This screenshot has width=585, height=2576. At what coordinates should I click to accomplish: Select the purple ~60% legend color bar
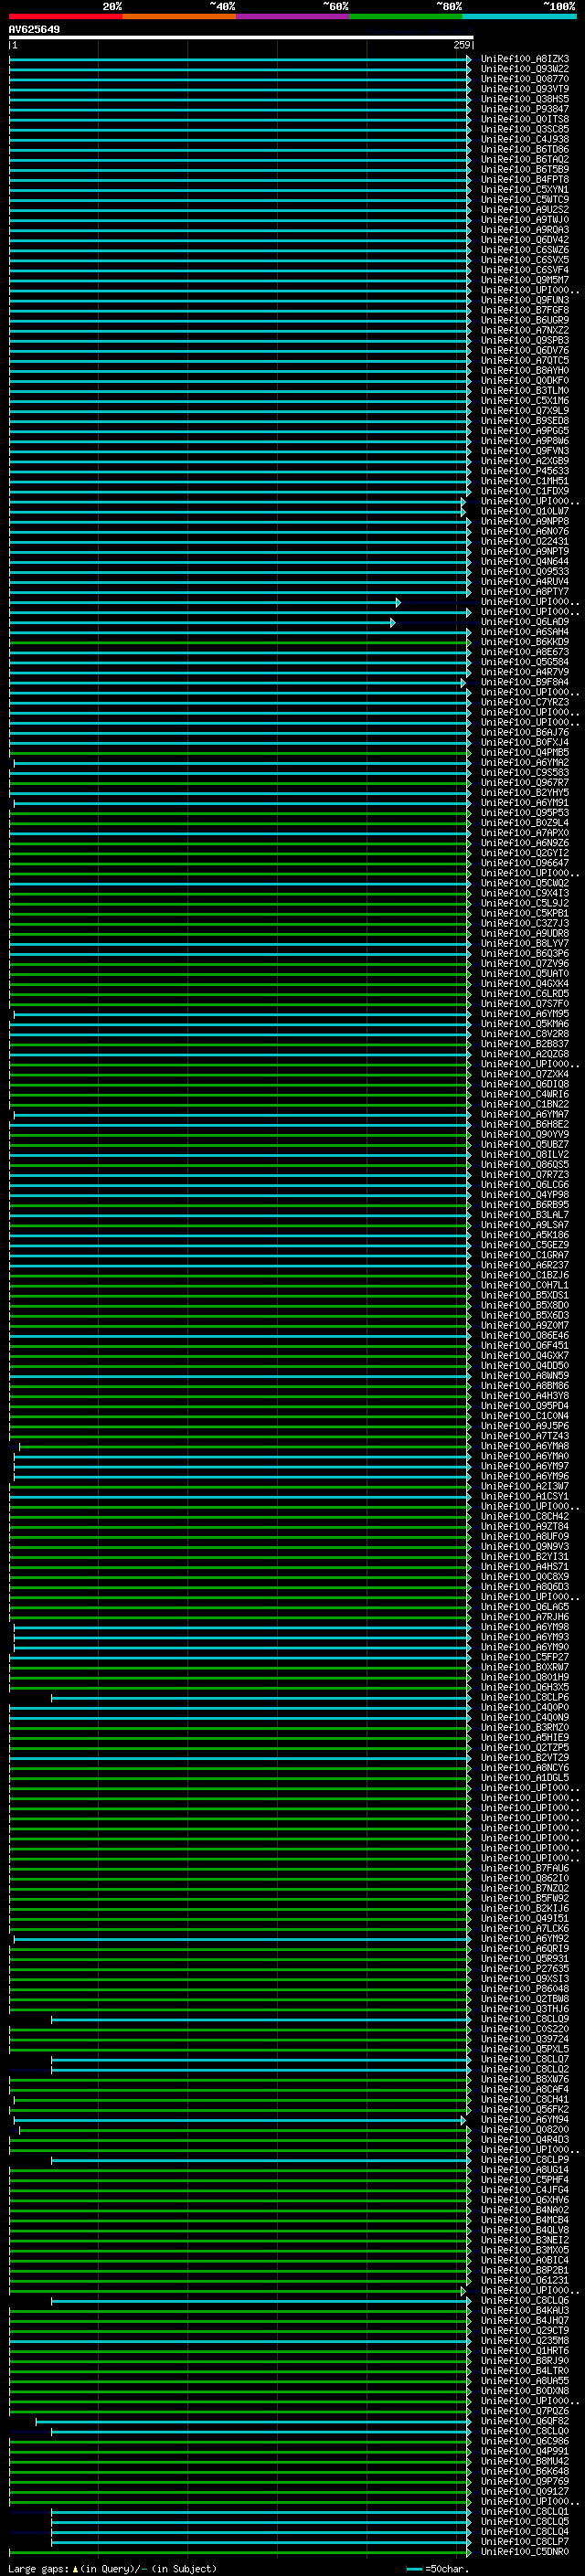[292, 16]
